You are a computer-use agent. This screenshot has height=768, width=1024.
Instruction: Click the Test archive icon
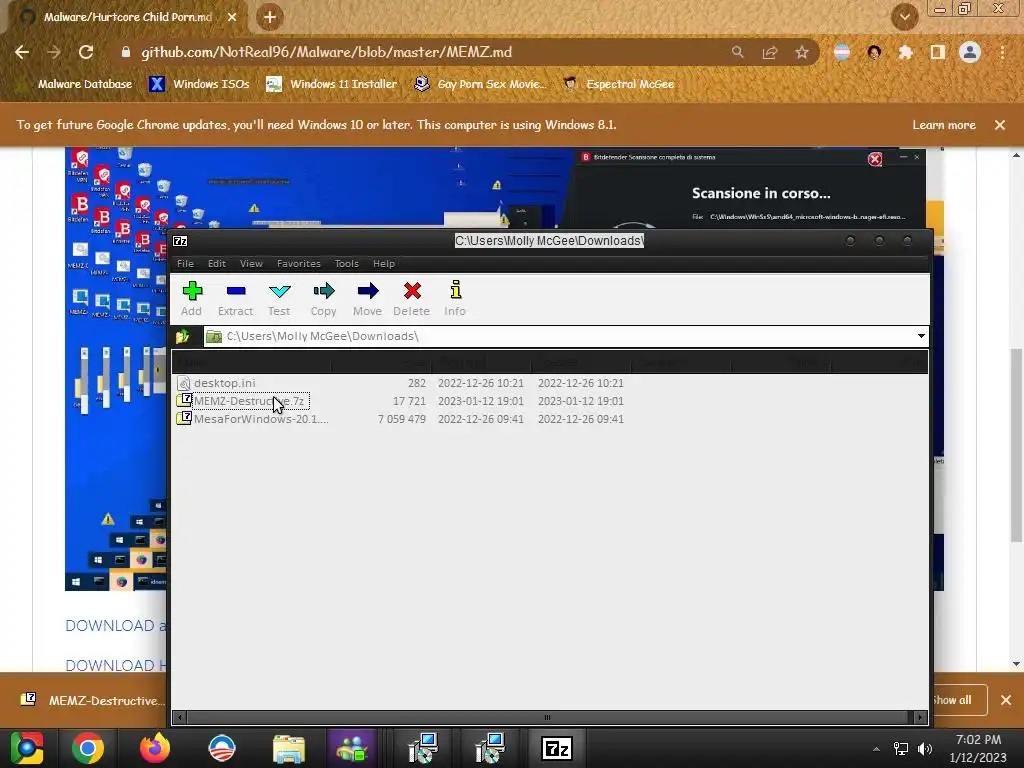pos(280,298)
